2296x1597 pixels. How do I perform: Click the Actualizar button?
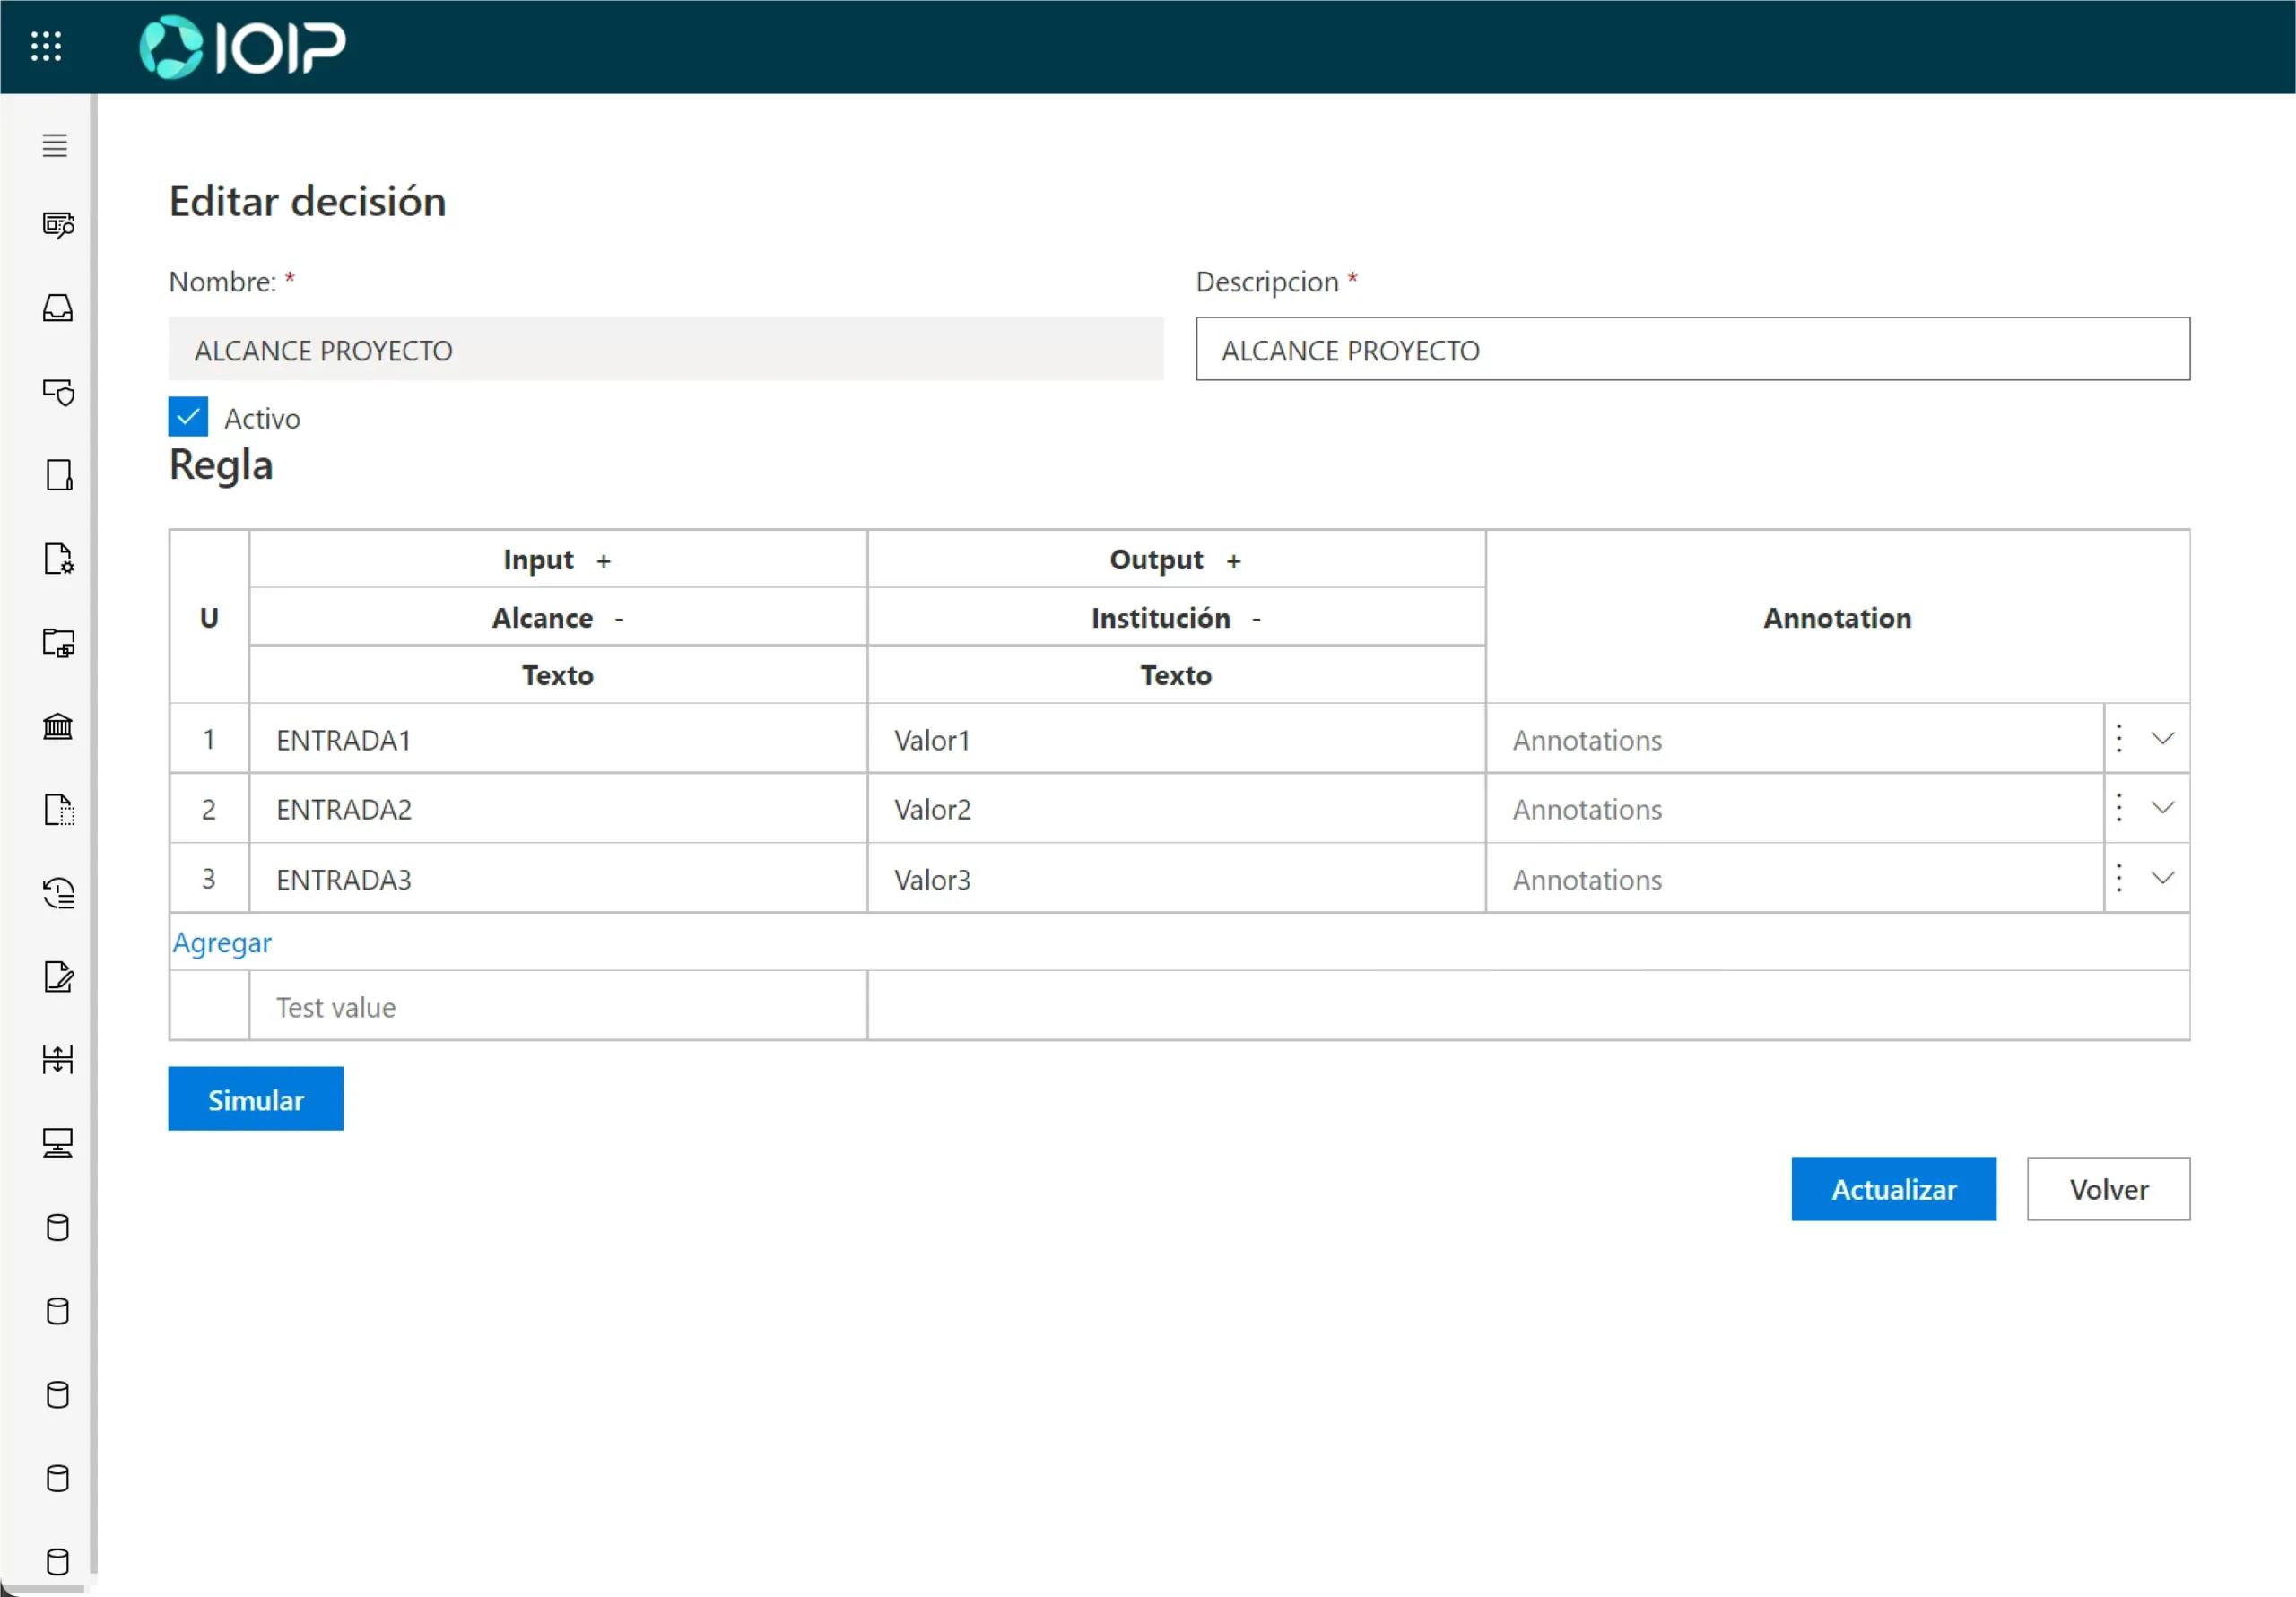pos(1893,1189)
